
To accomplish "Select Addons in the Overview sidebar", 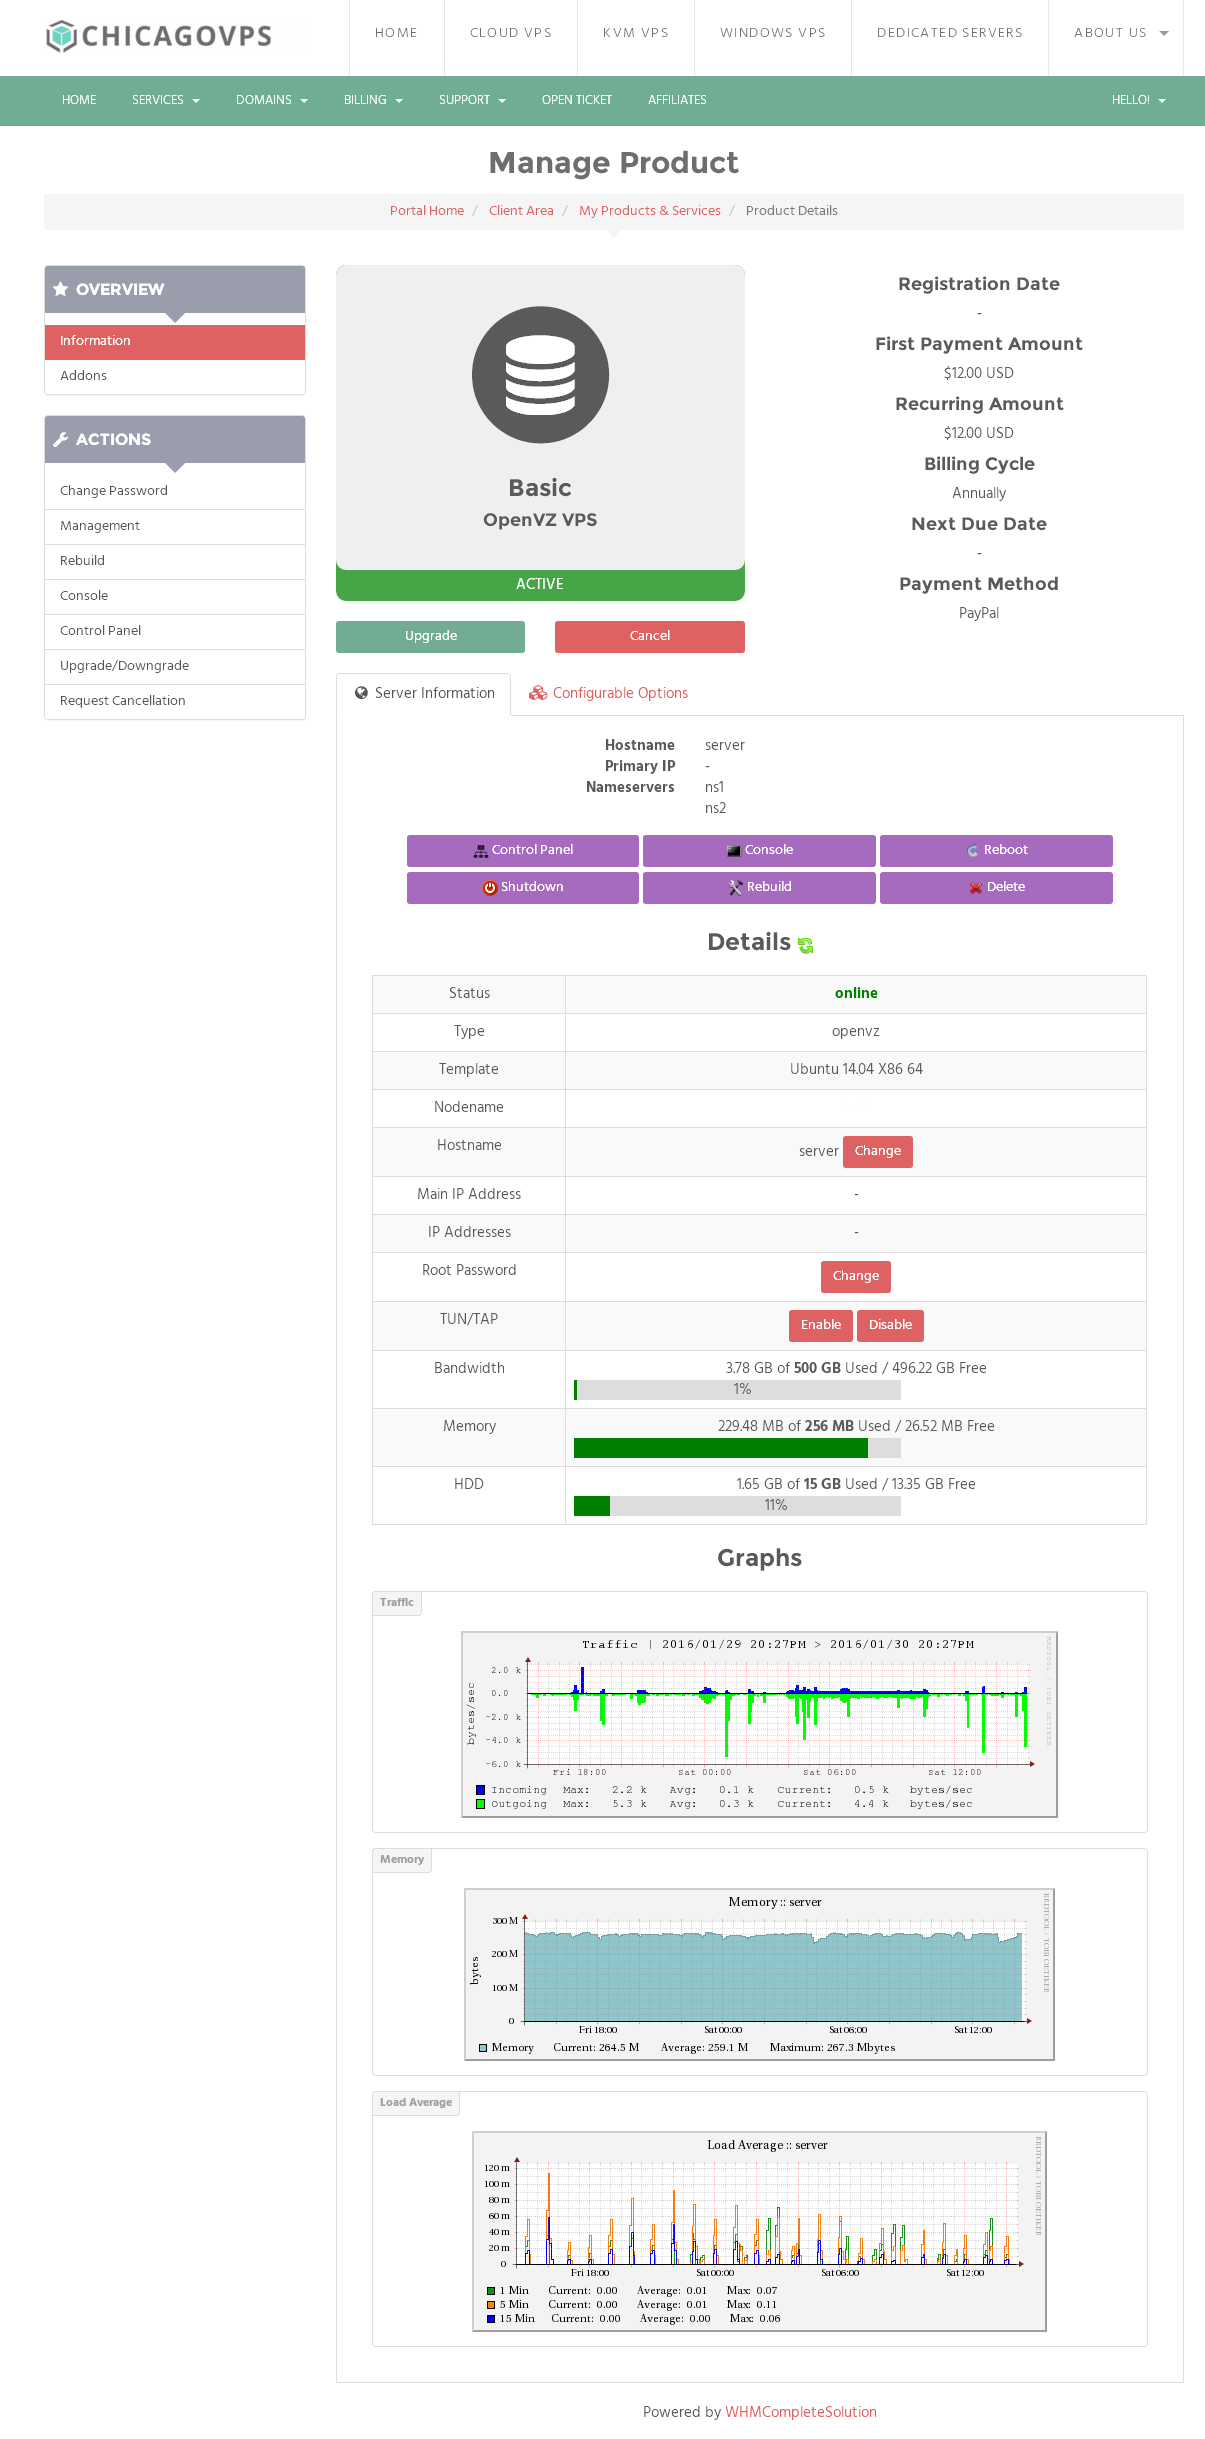I will pos(84,376).
